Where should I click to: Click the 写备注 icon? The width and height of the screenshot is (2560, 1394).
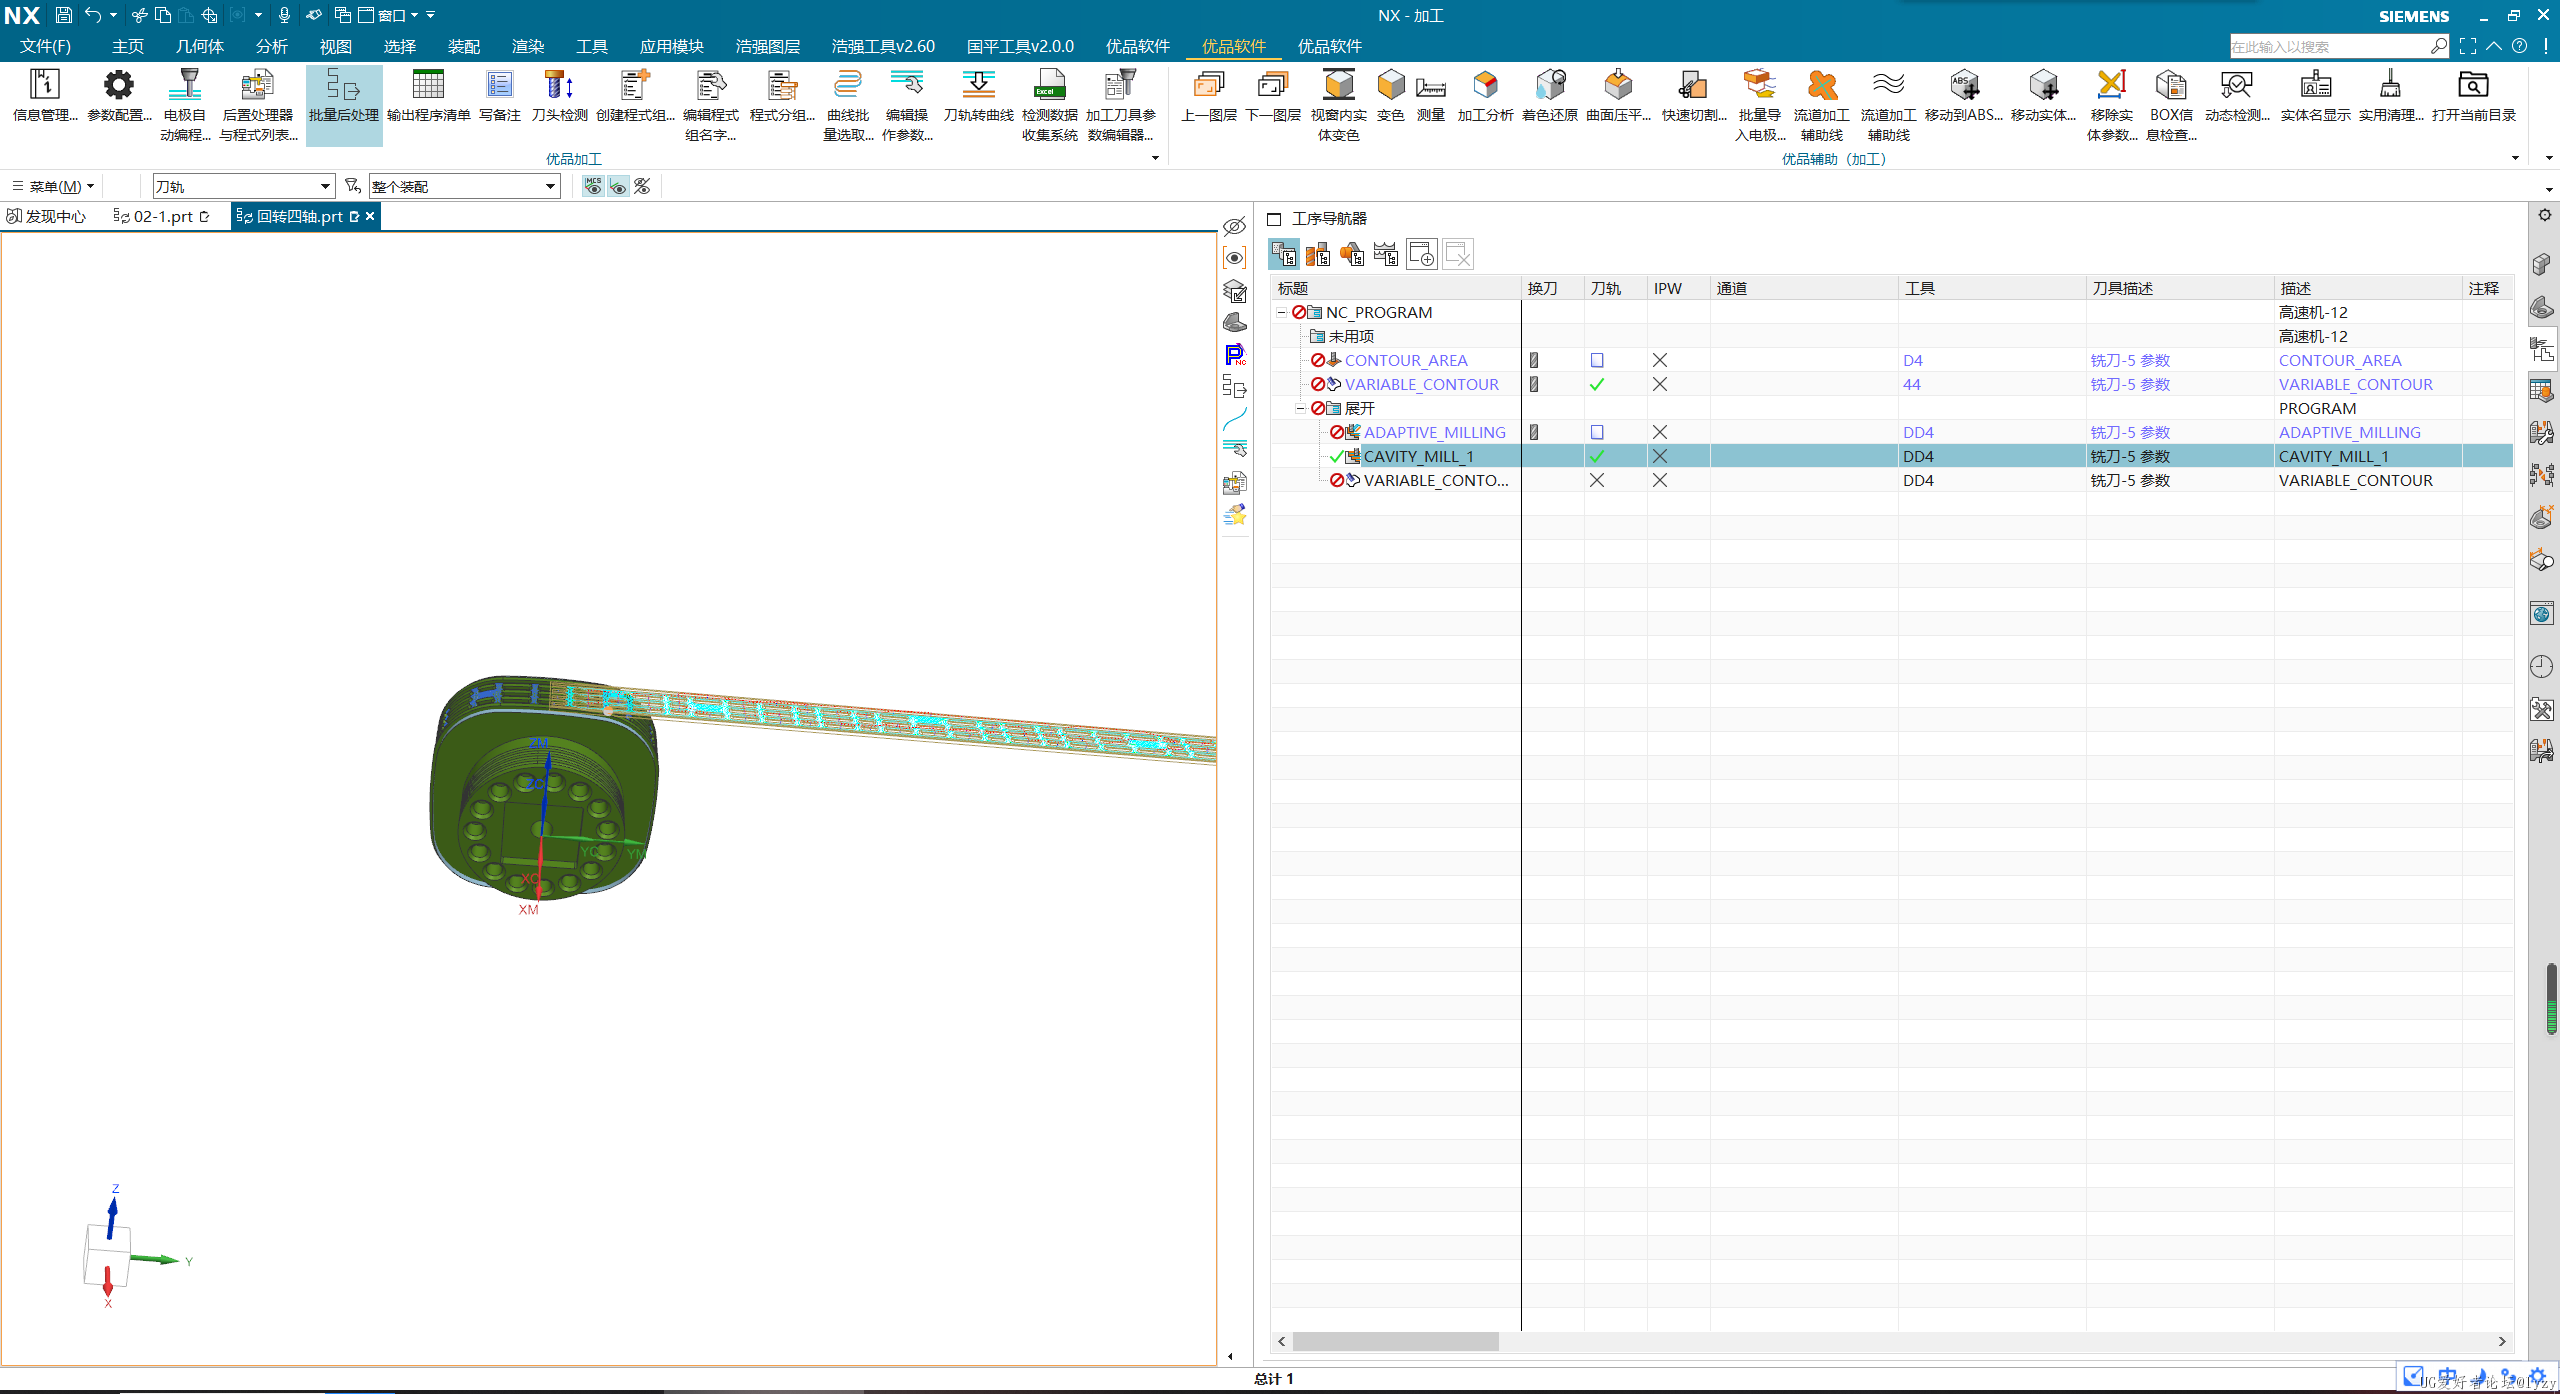(499, 97)
